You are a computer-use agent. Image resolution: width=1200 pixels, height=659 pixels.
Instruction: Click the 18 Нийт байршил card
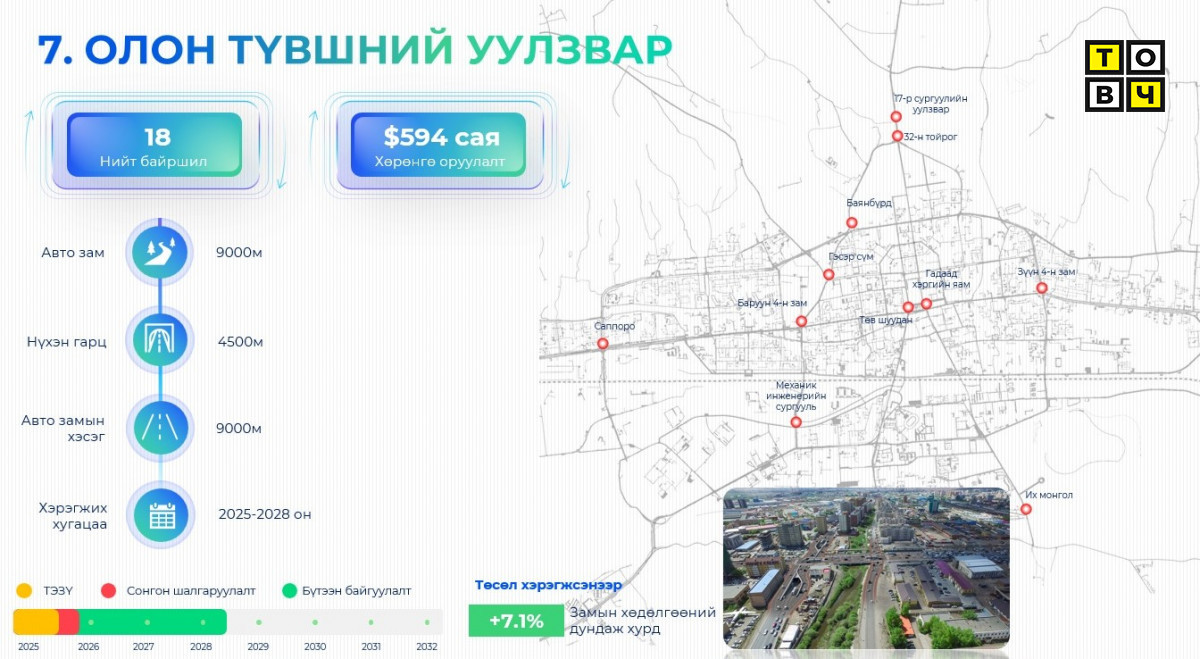pos(155,145)
